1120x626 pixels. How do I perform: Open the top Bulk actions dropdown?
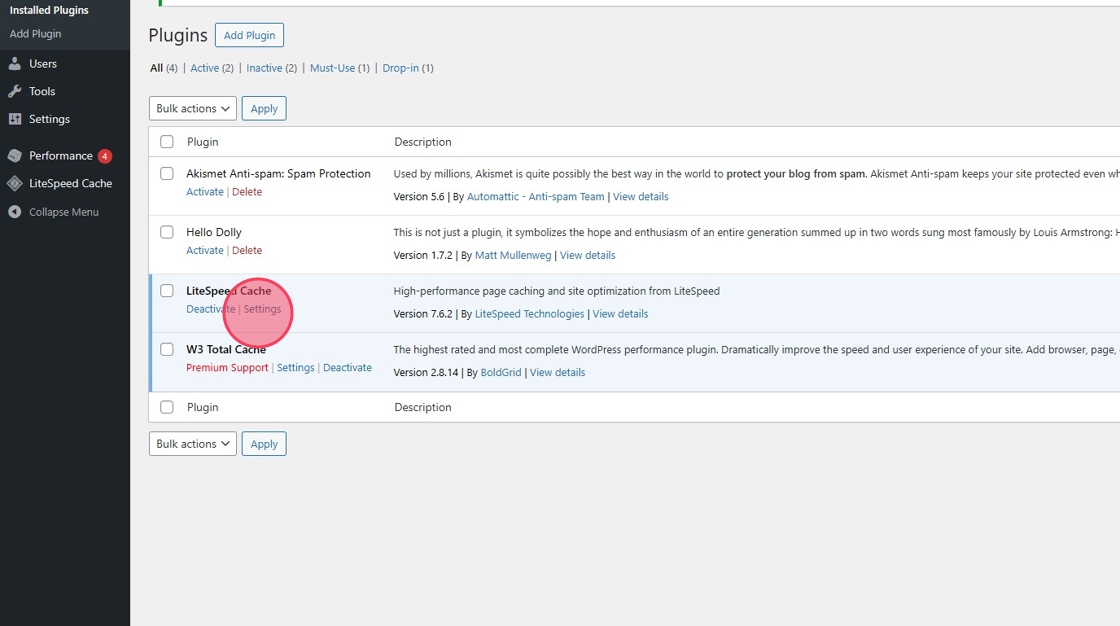192,108
